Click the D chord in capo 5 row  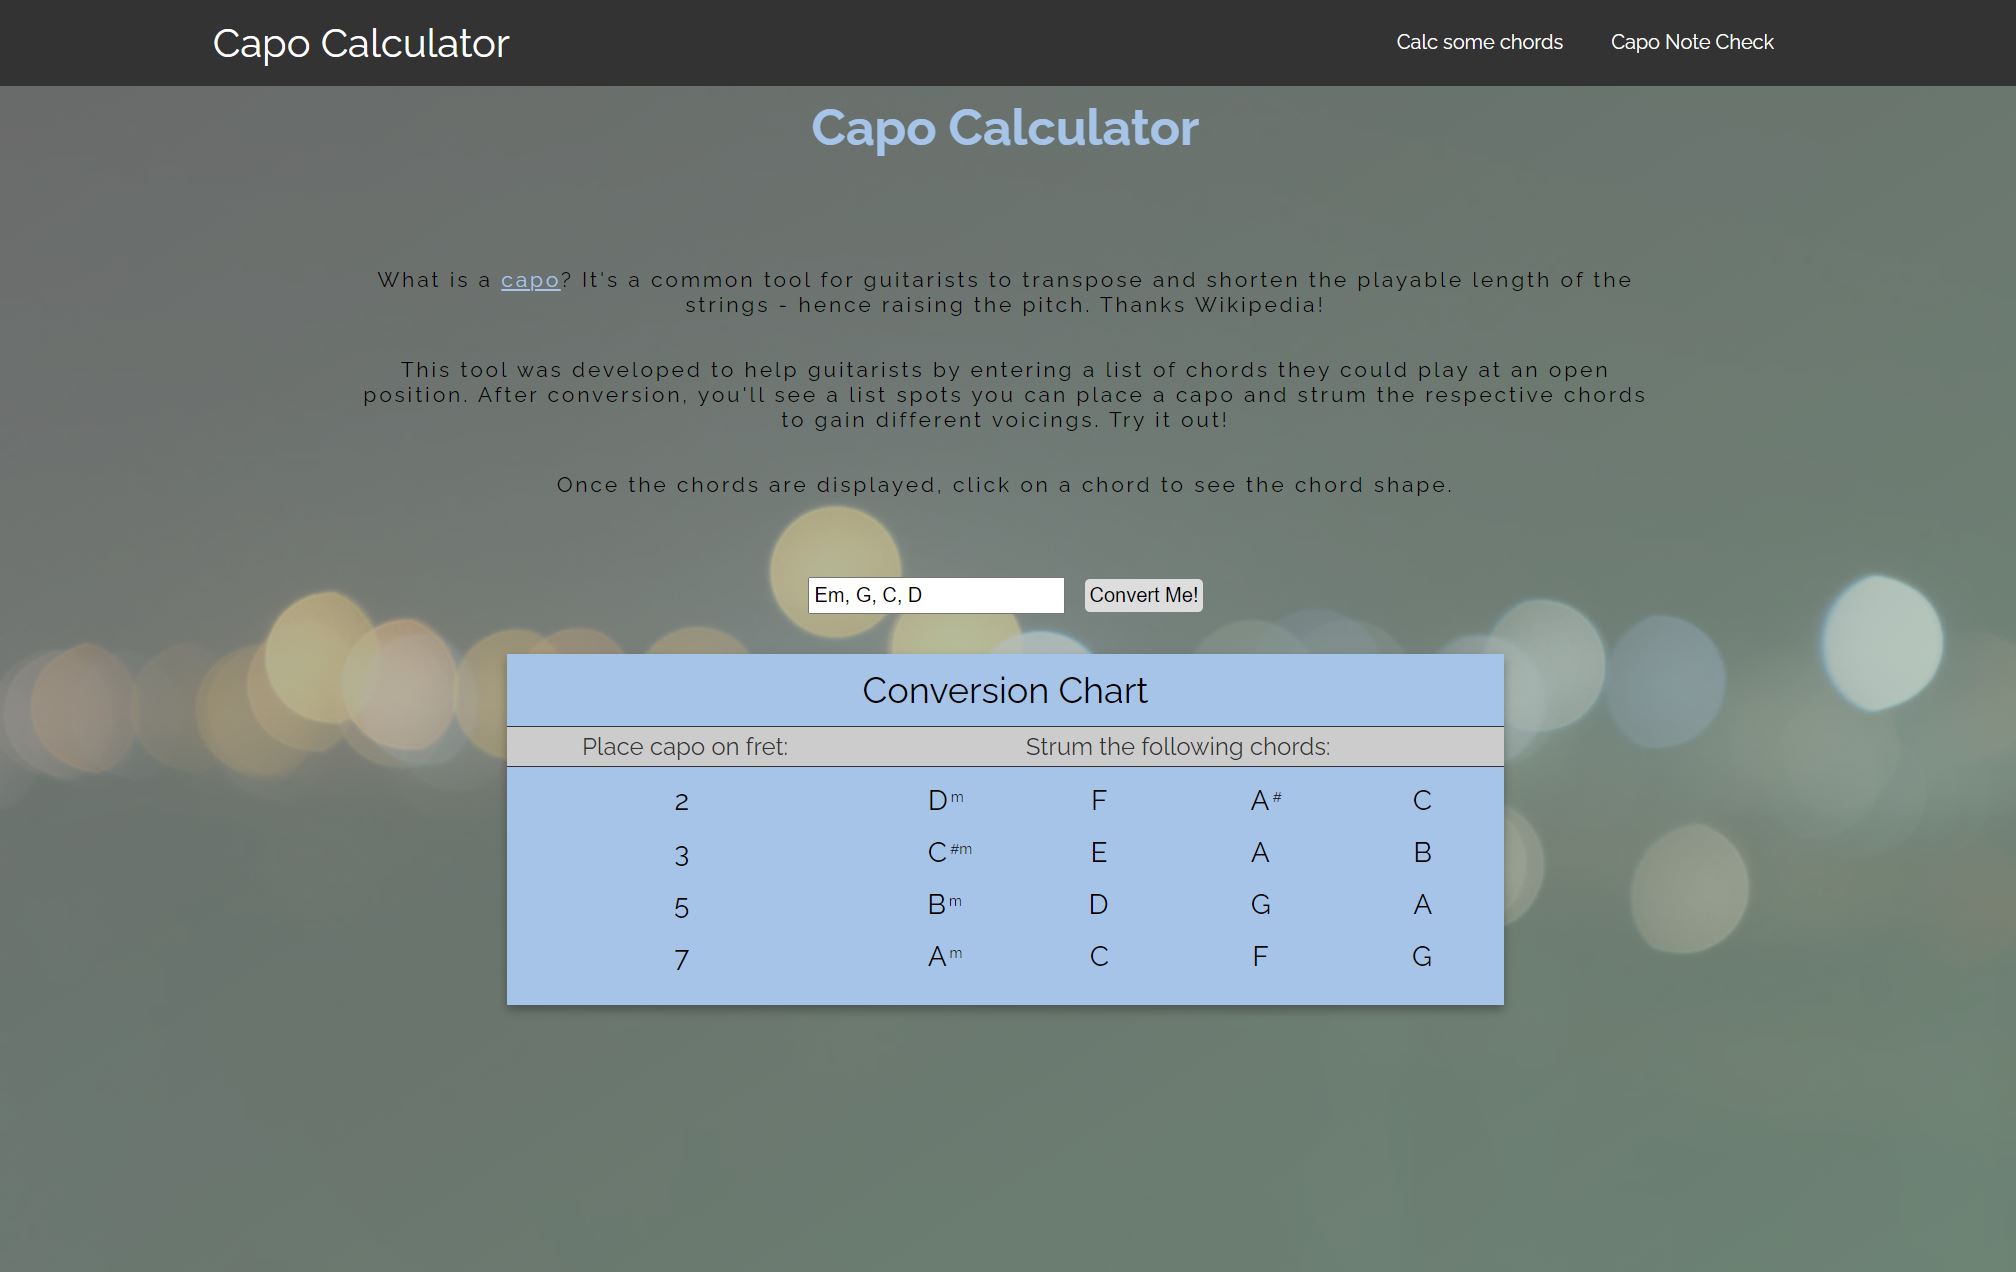coord(1098,904)
